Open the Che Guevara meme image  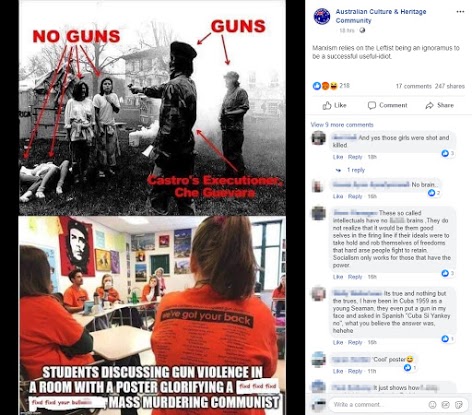tap(152, 207)
